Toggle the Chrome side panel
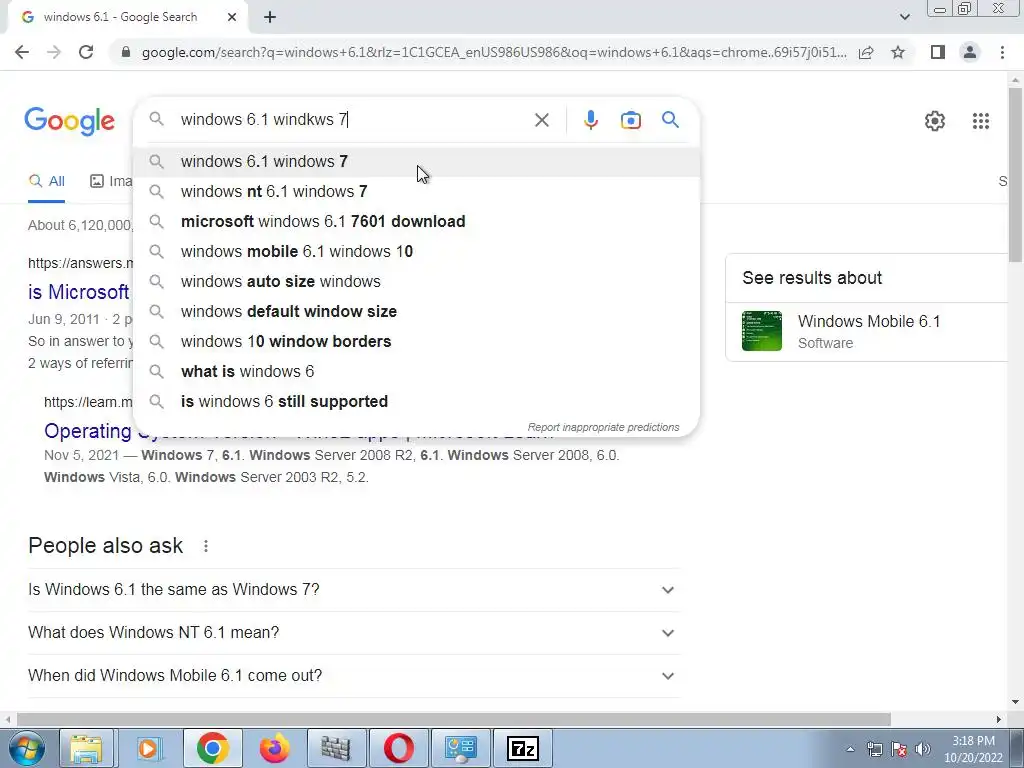1024x768 pixels. pos(938,52)
